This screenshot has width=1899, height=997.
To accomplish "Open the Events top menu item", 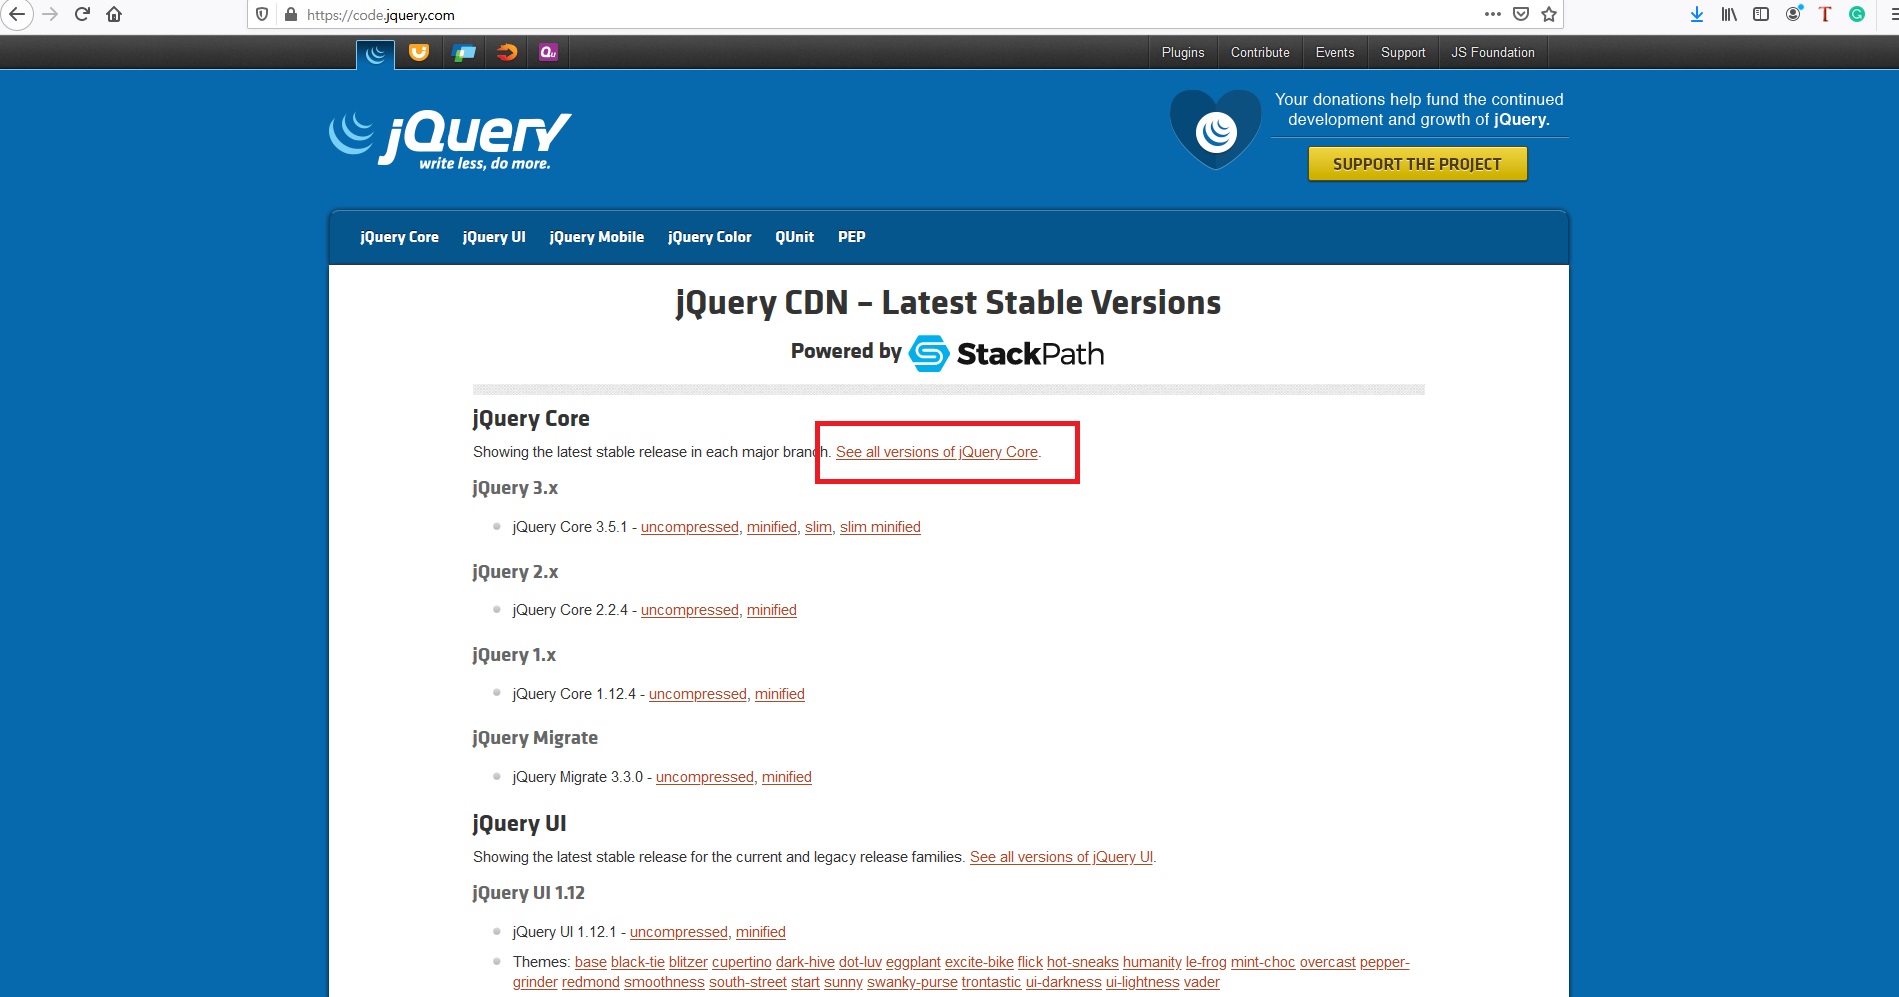I will pyautogui.click(x=1335, y=53).
